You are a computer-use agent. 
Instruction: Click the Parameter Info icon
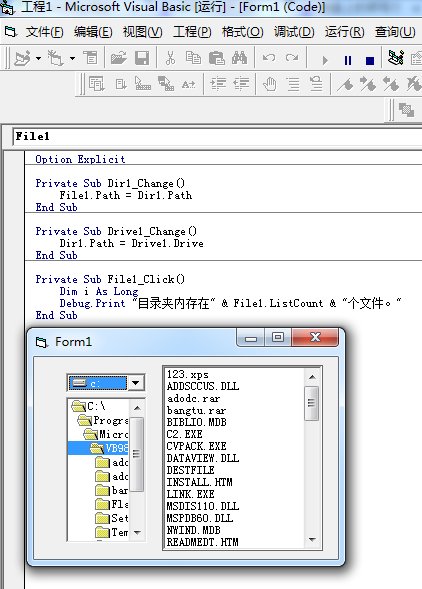click(x=166, y=84)
